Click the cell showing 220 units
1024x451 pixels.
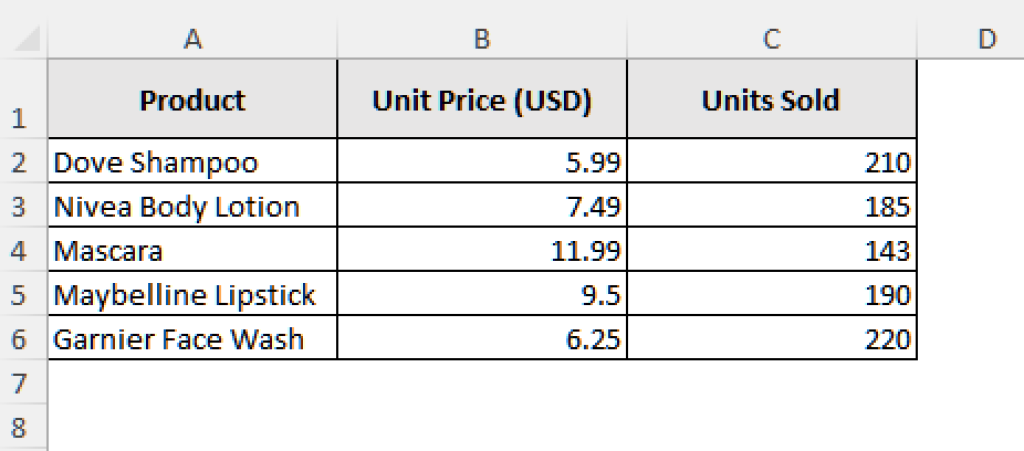pyautogui.click(x=771, y=339)
